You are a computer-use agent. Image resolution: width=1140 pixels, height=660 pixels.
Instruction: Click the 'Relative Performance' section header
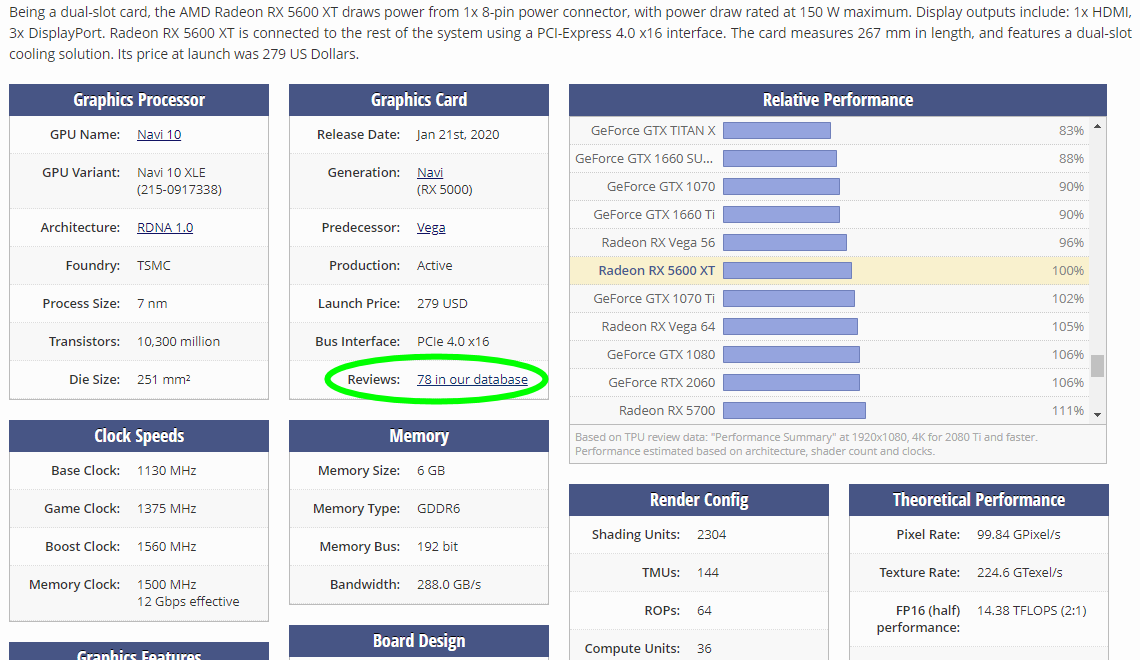(838, 100)
